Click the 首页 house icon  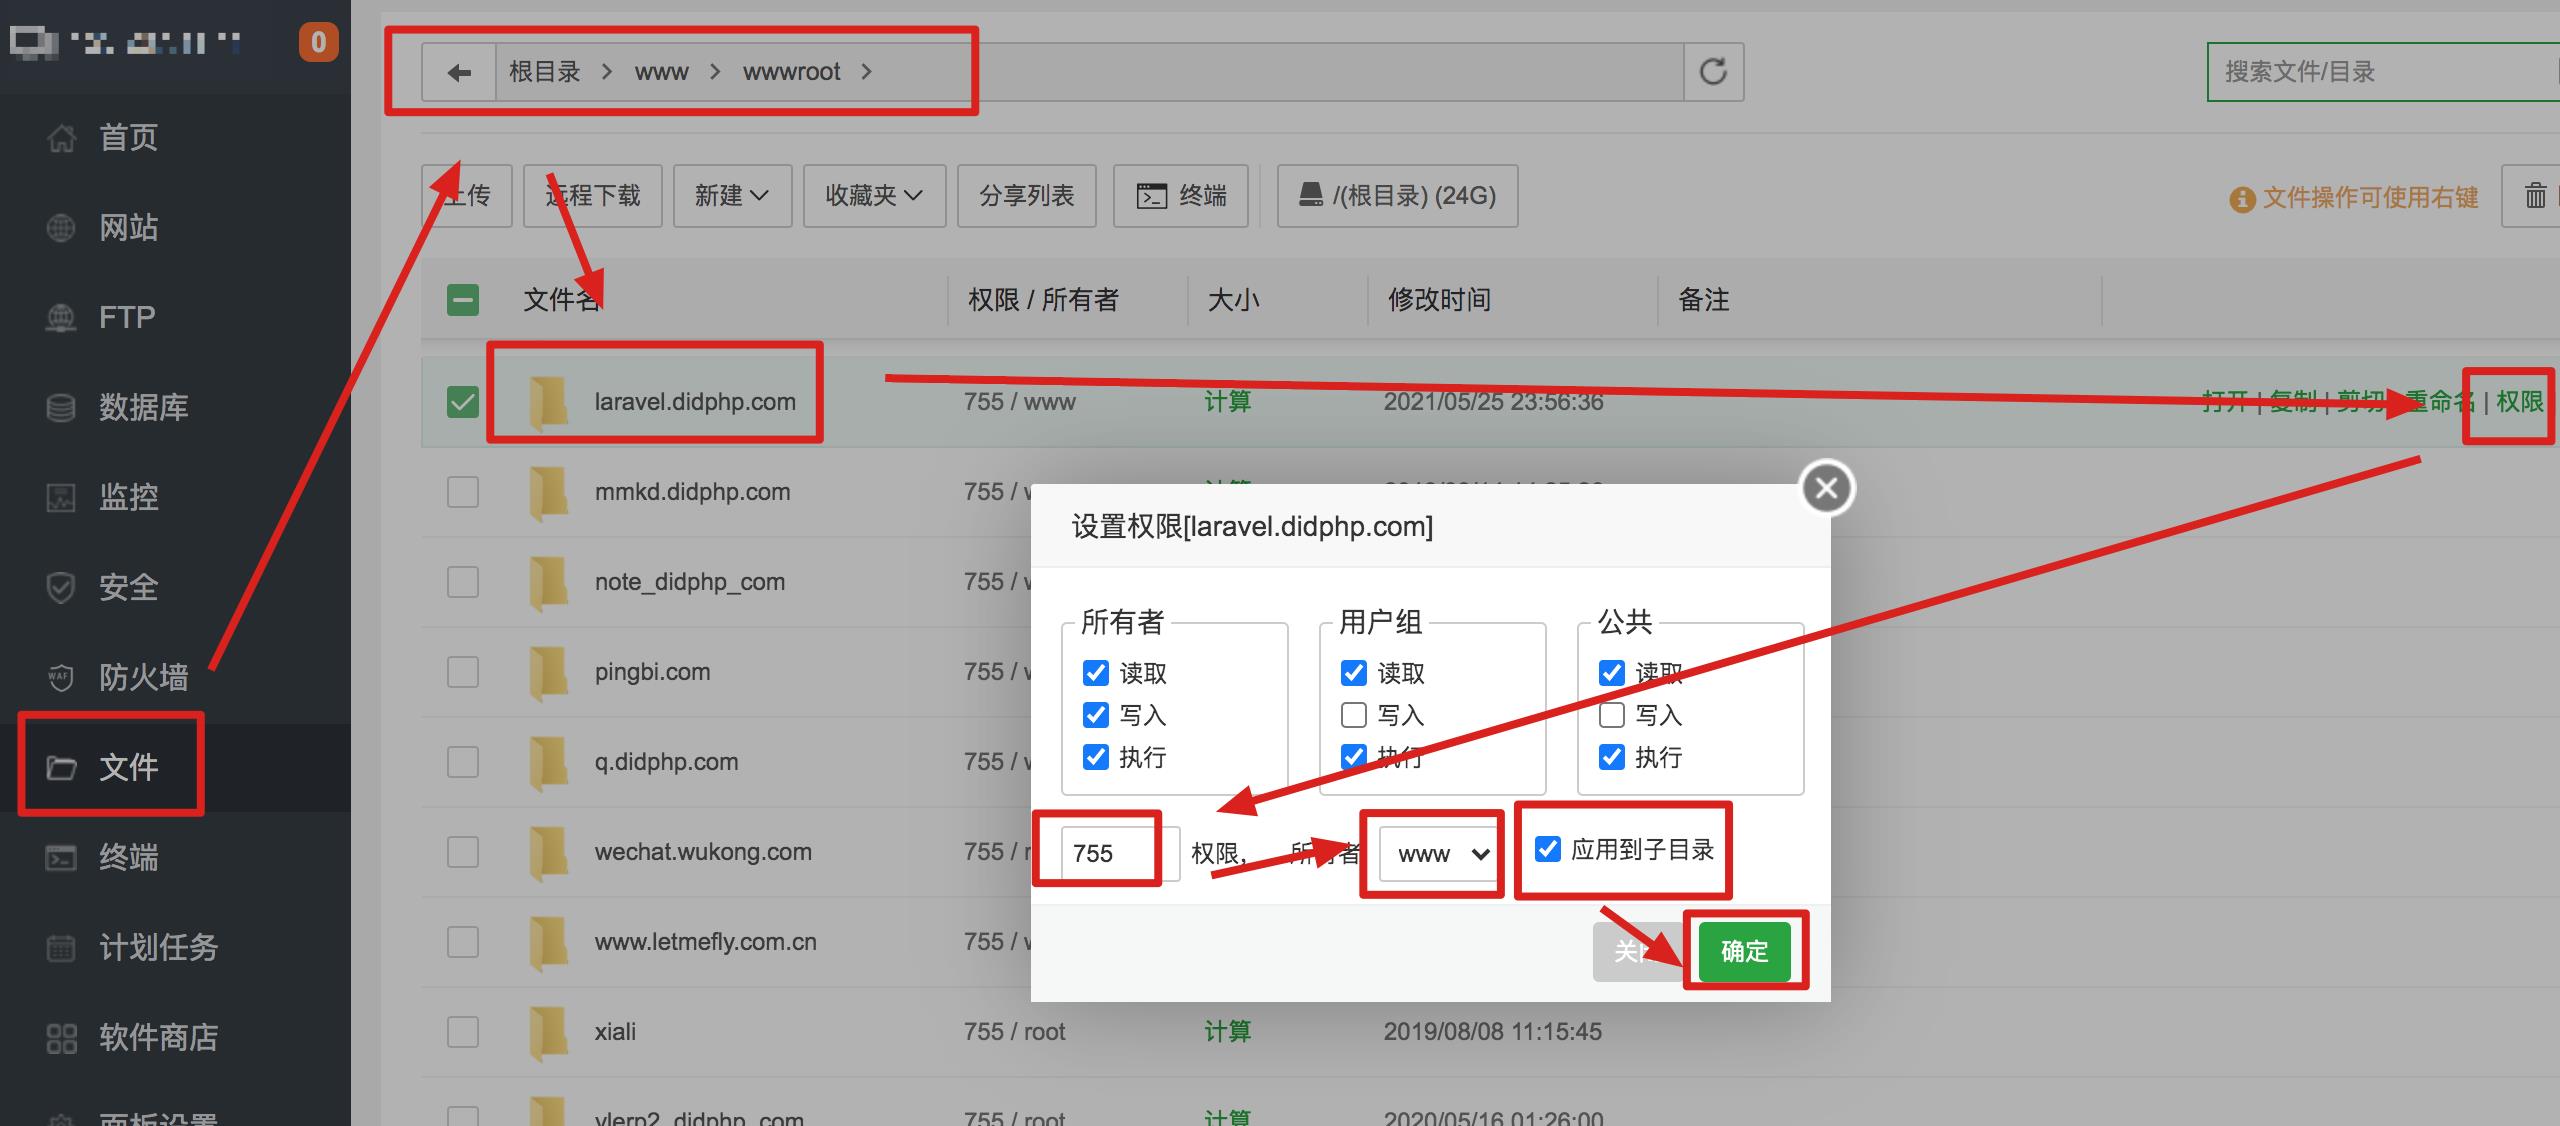click(61, 138)
